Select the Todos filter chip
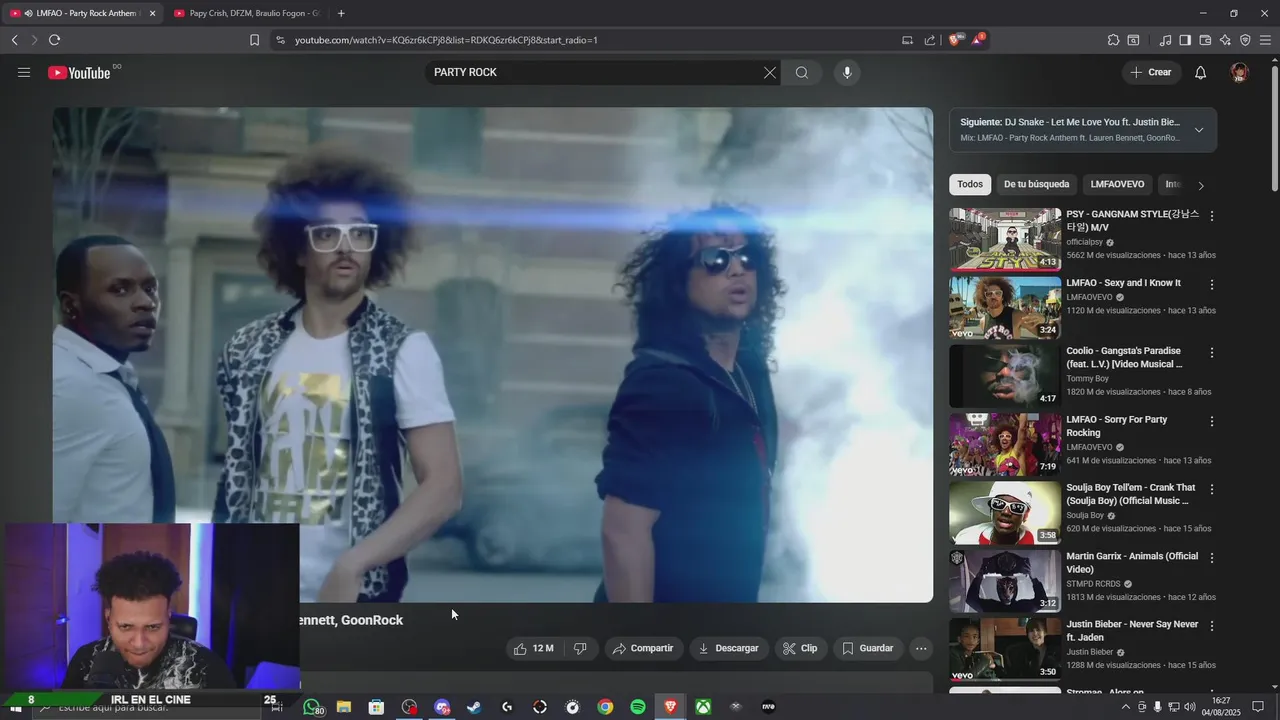 [970, 184]
